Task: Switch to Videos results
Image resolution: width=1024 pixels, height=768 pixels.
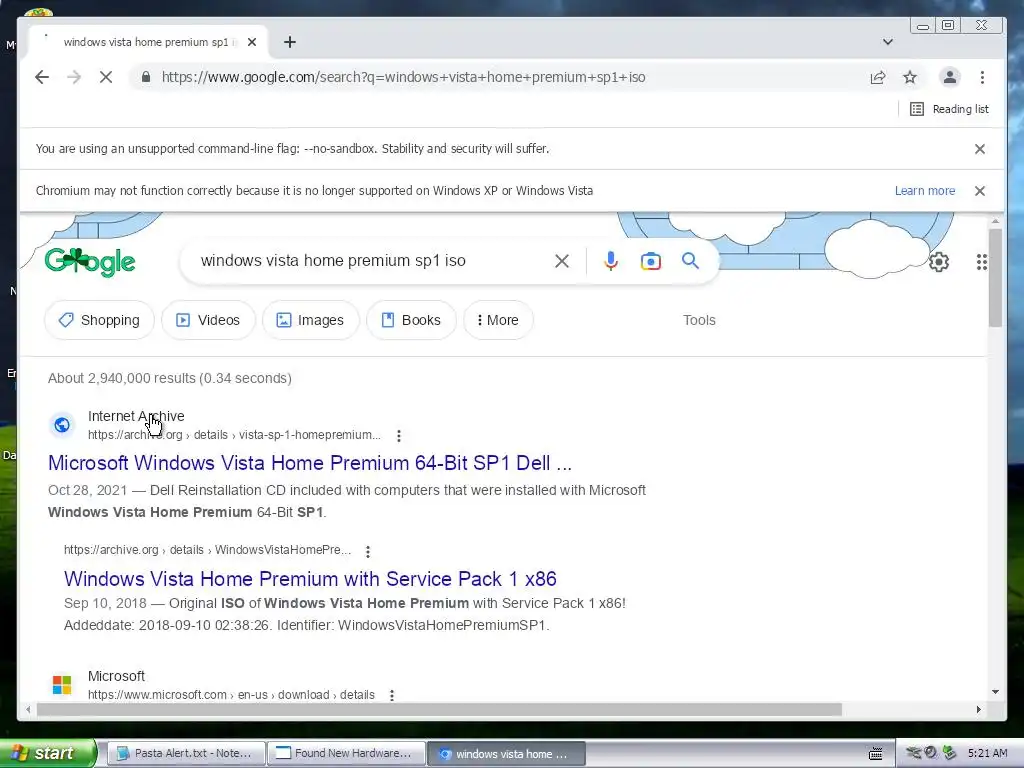Action: coord(208,320)
